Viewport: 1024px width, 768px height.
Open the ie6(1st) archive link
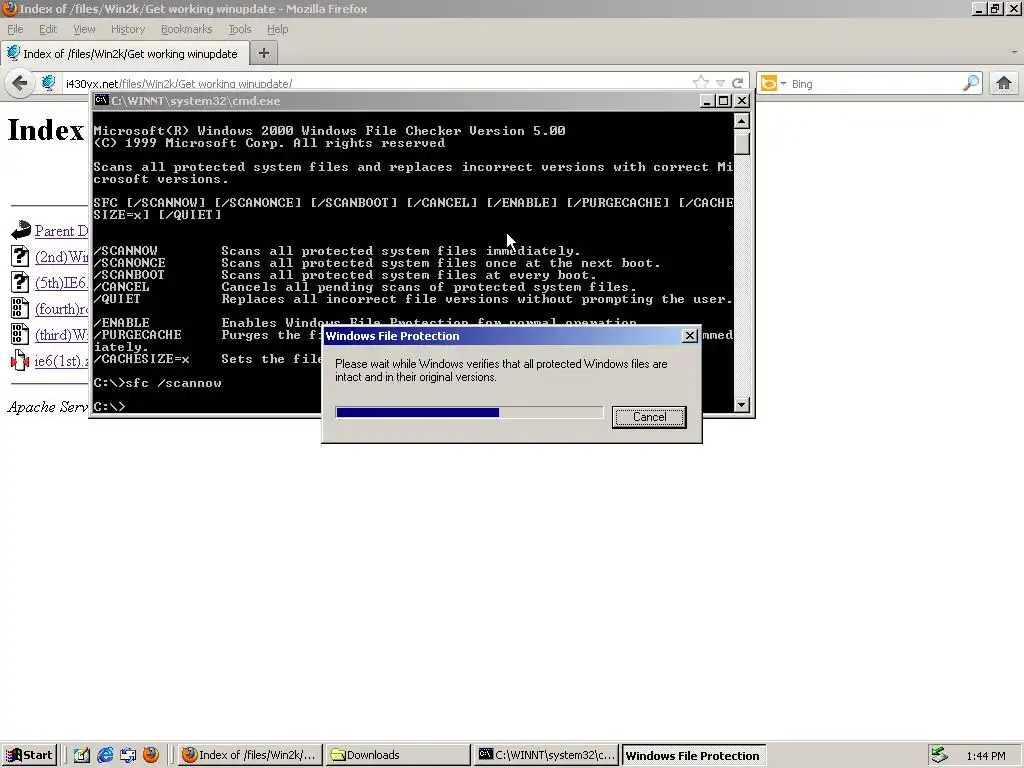[61, 360]
